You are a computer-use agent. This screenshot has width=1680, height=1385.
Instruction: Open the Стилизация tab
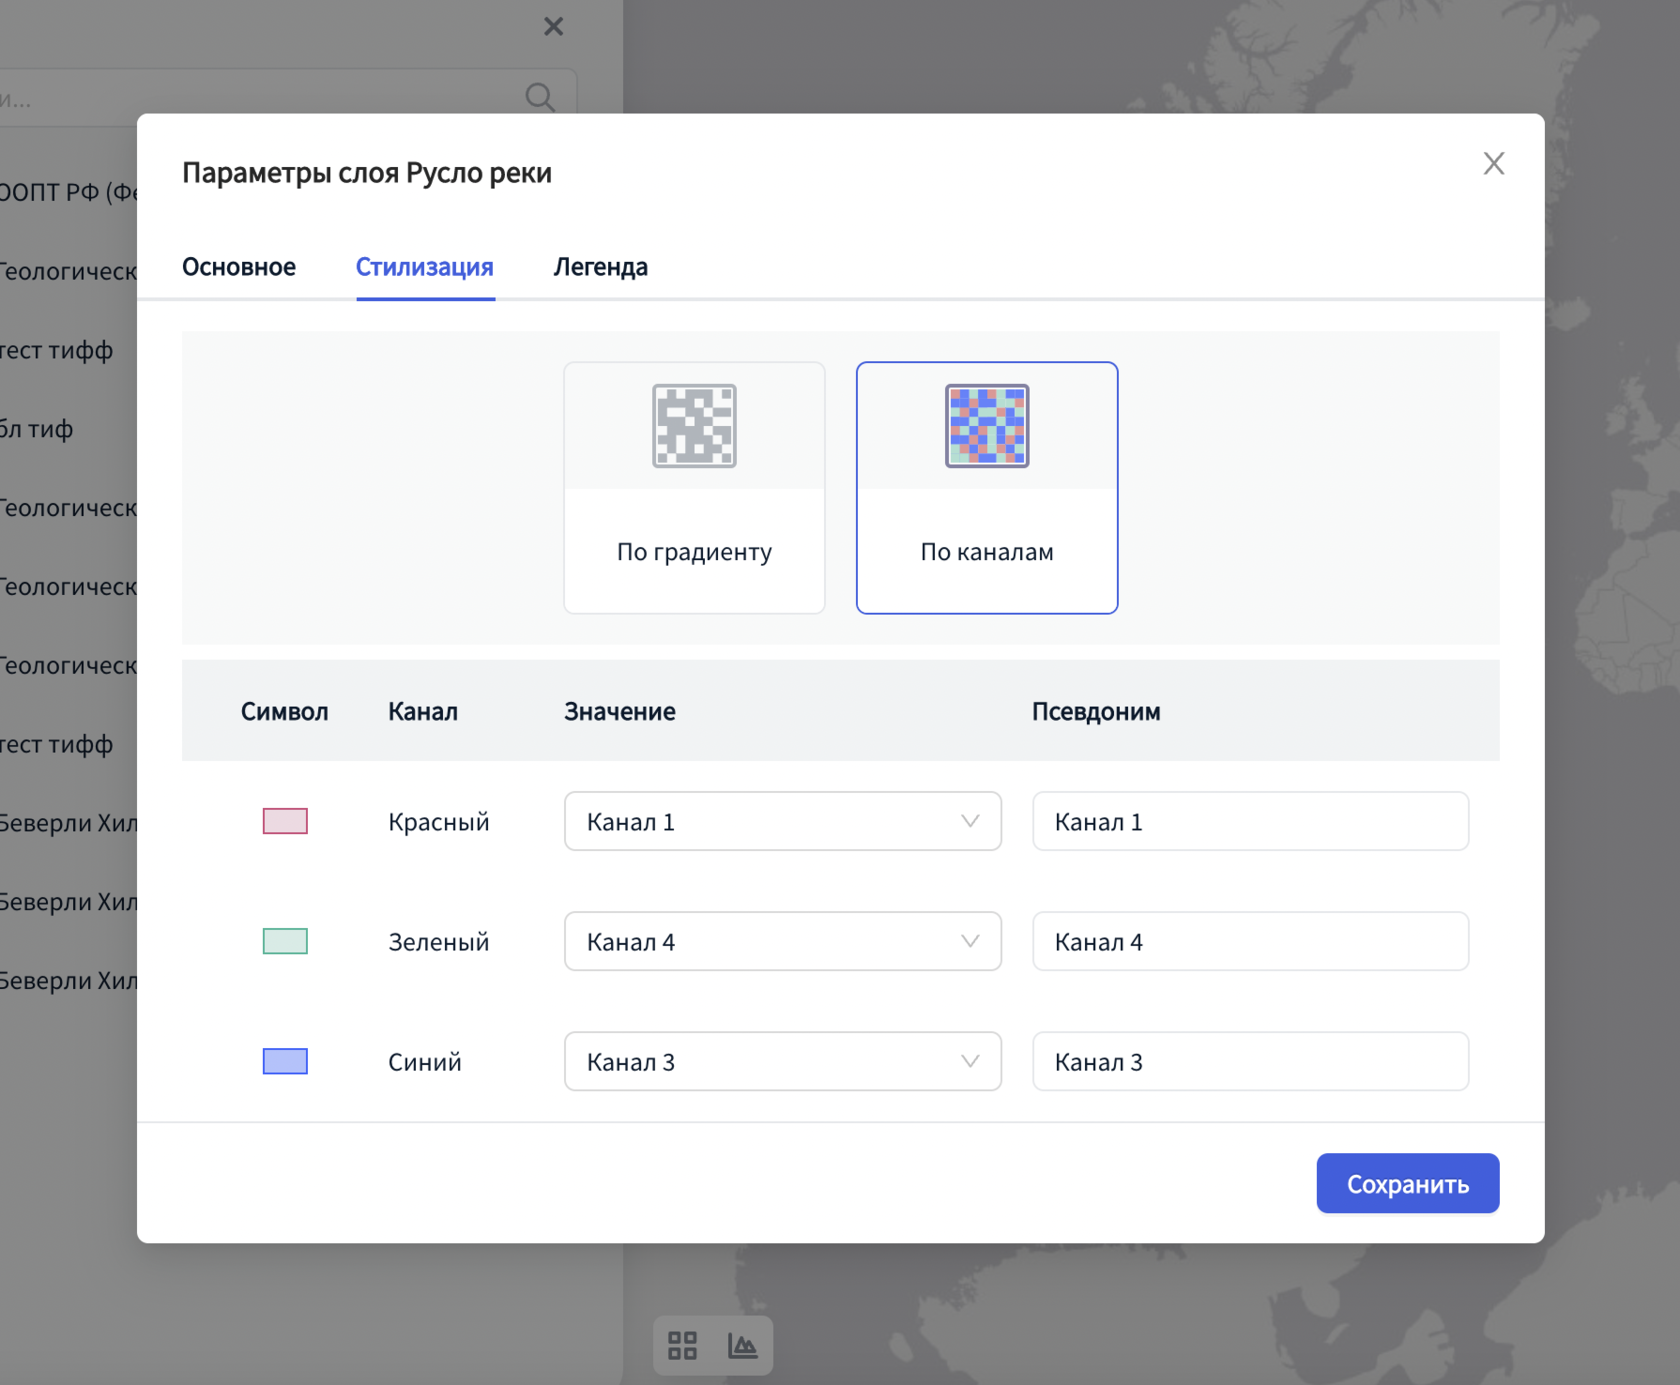[x=425, y=267]
